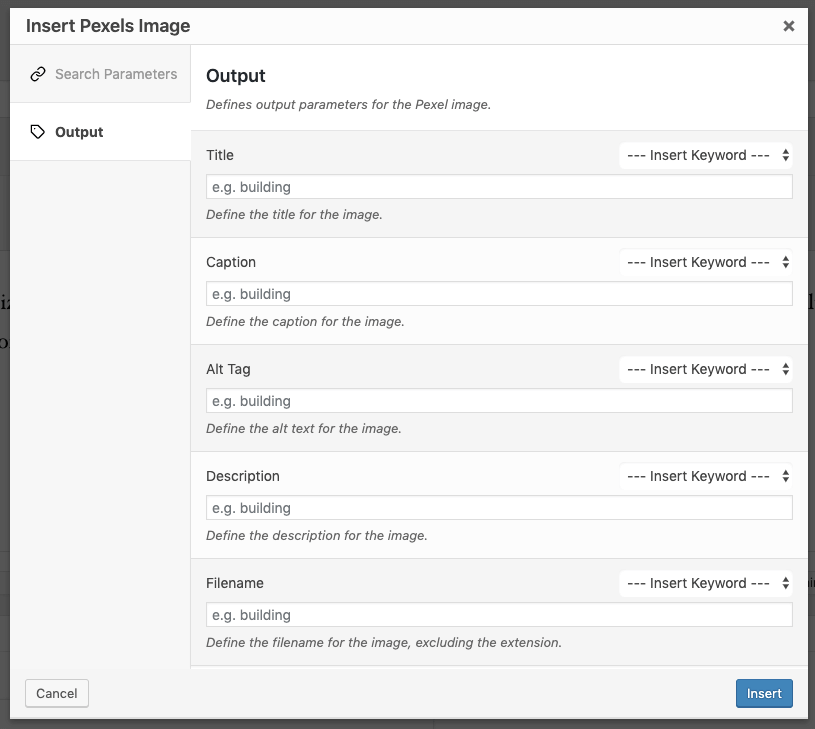Focus the Title input field

tap(499, 187)
